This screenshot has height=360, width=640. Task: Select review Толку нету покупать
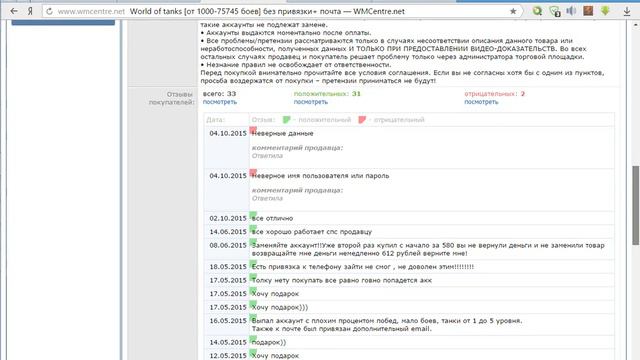[342, 280]
